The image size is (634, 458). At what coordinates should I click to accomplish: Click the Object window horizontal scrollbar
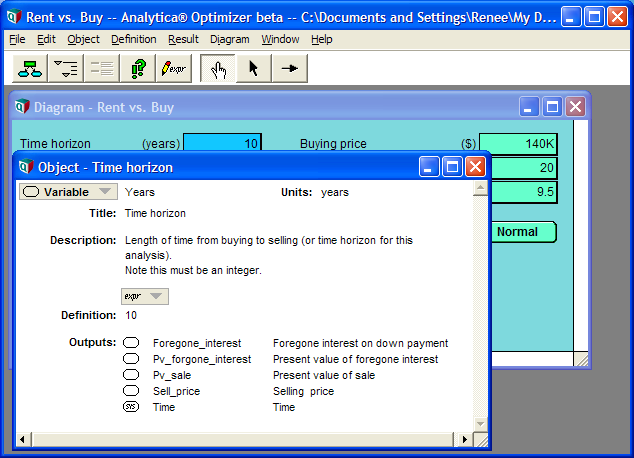point(244,439)
